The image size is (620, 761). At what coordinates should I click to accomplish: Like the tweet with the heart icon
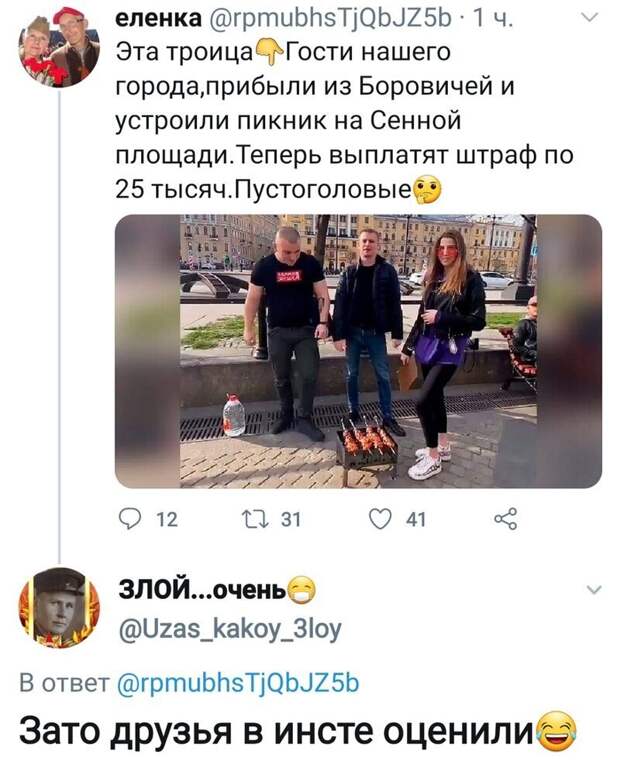click(380, 519)
